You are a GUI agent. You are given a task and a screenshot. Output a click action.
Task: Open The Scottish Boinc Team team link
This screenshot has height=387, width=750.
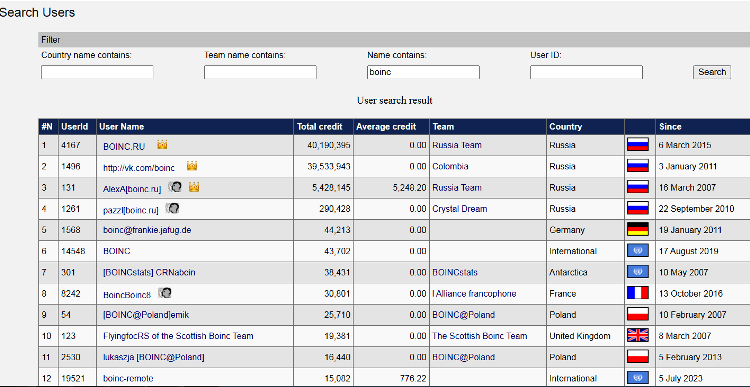tap(480, 336)
